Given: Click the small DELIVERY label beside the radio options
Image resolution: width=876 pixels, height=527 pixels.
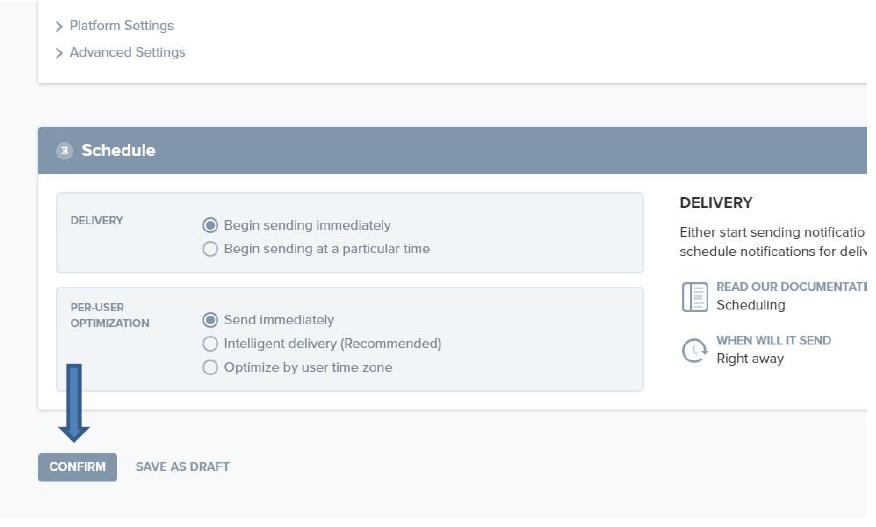Looking at the screenshot, I should [97, 221].
